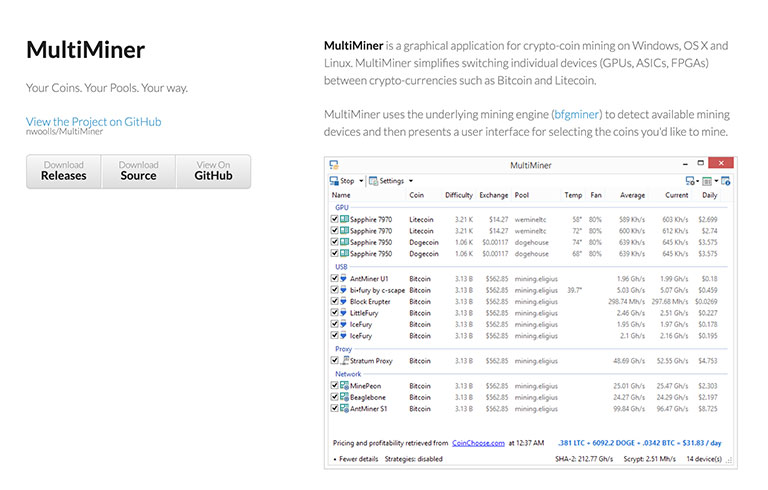Click the 'SHA-2: 212.77 Gh/s' status text
The image size is (768, 490).
click(x=584, y=459)
